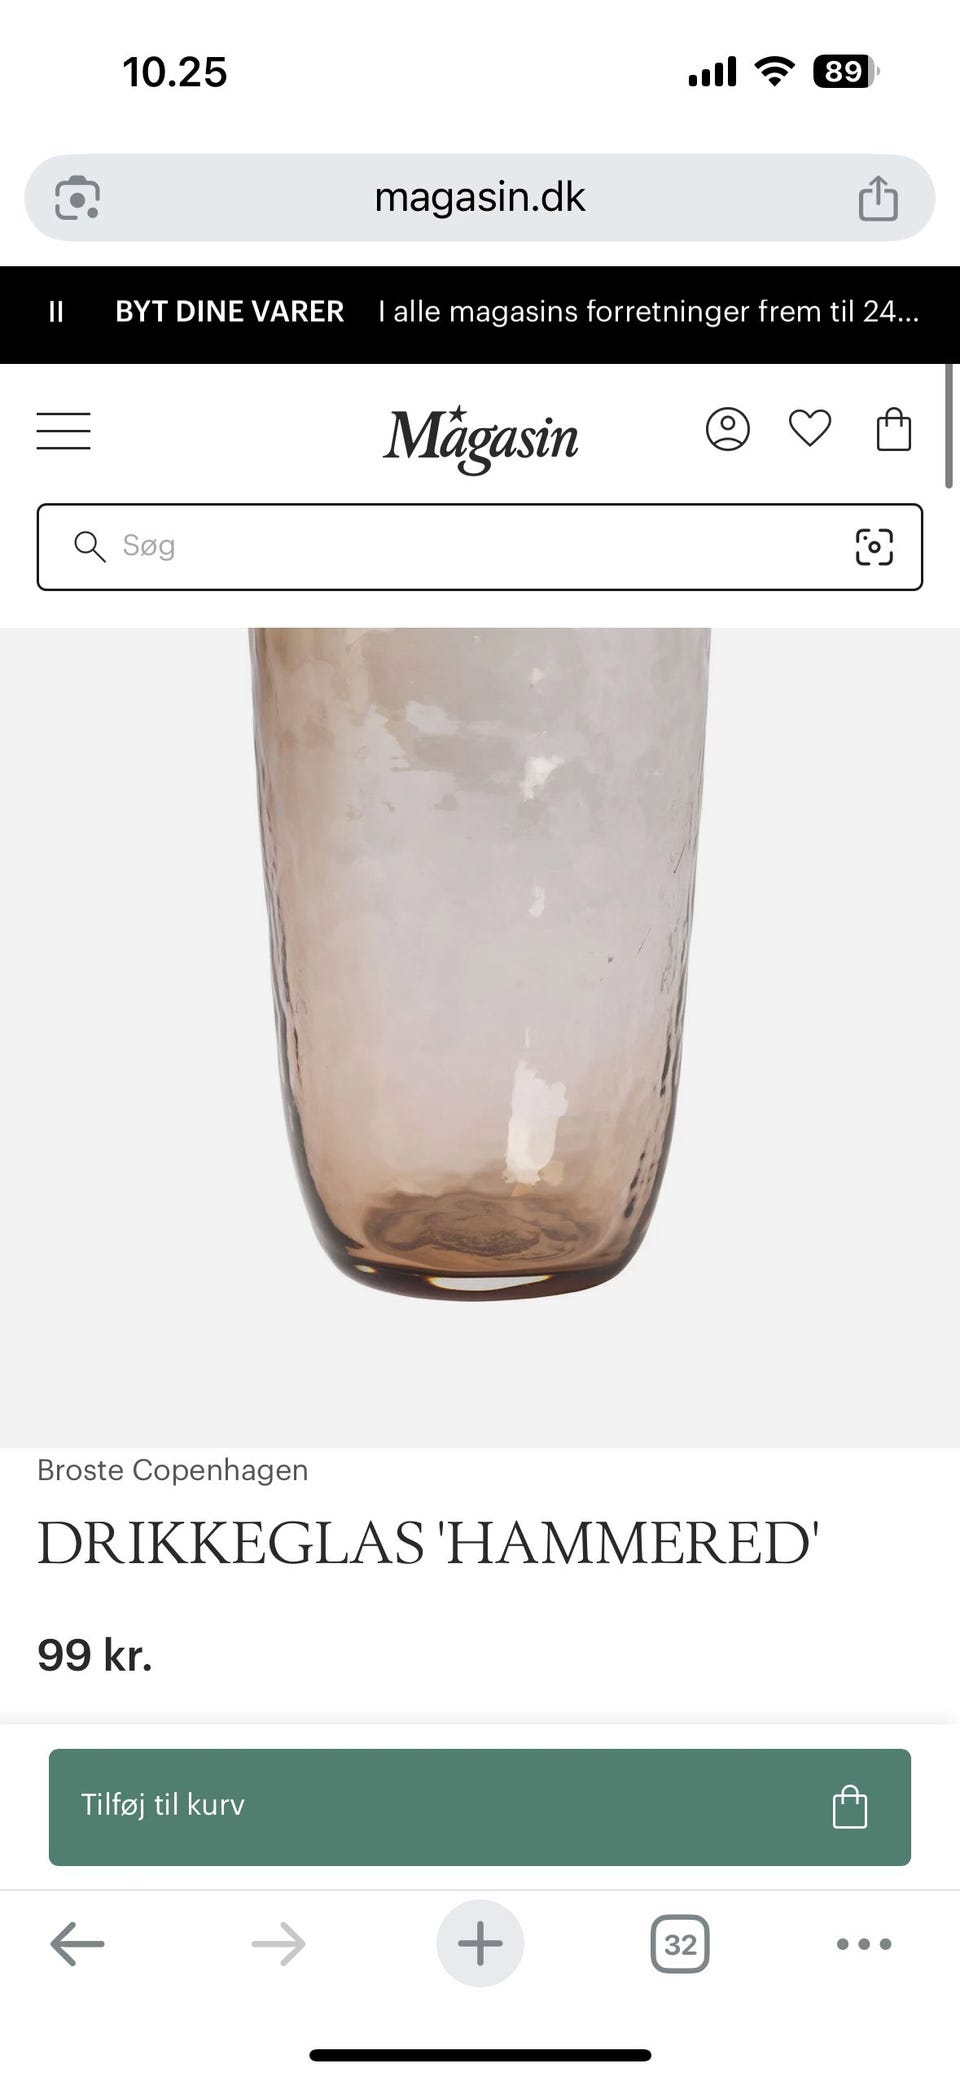Open the shopping bag in the header

(x=893, y=429)
